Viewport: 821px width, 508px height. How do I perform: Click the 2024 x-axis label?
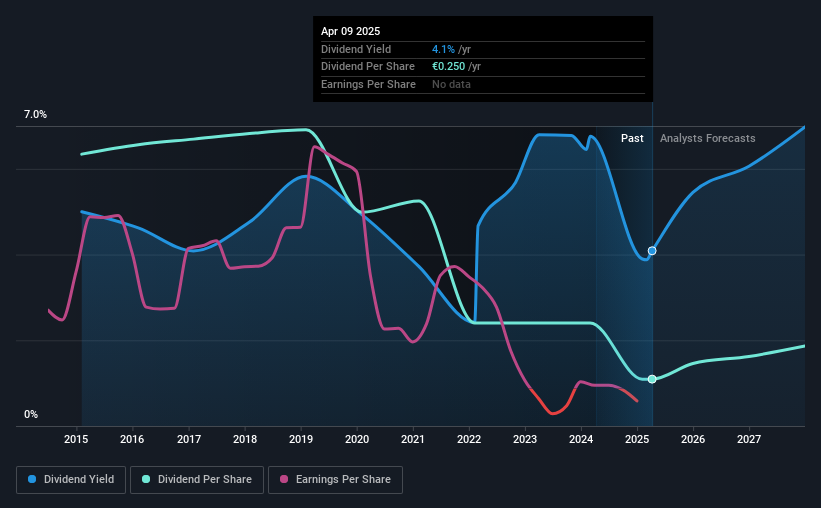pyautogui.click(x=581, y=439)
